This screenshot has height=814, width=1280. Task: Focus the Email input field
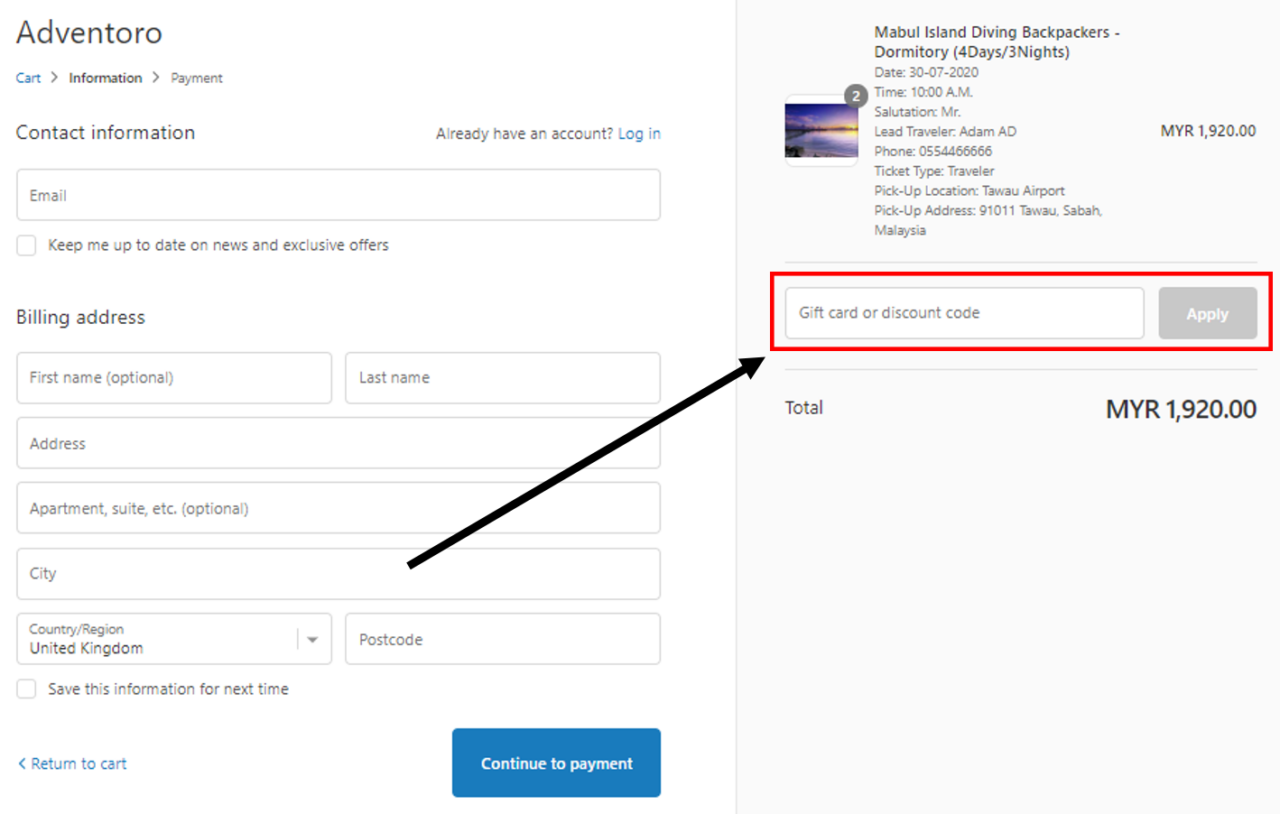pos(338,195)
